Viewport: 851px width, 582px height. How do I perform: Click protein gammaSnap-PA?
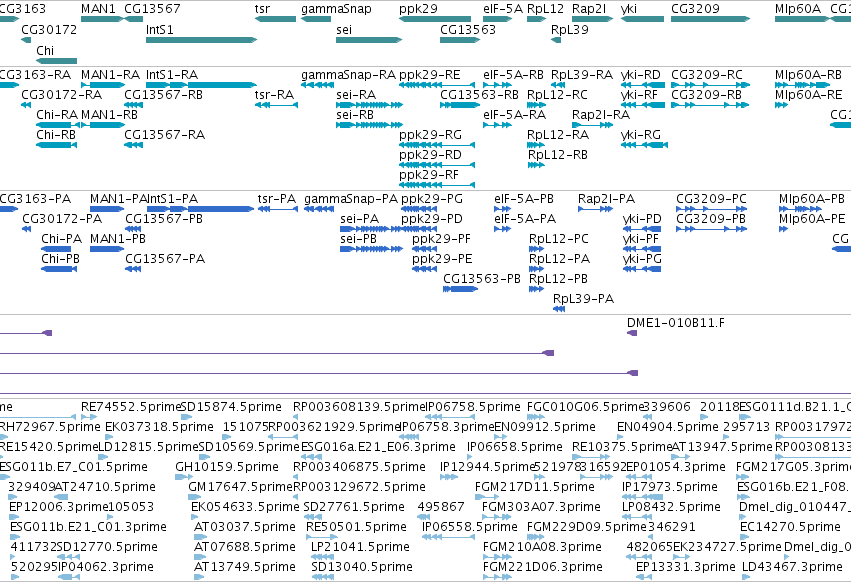[351, 199]
